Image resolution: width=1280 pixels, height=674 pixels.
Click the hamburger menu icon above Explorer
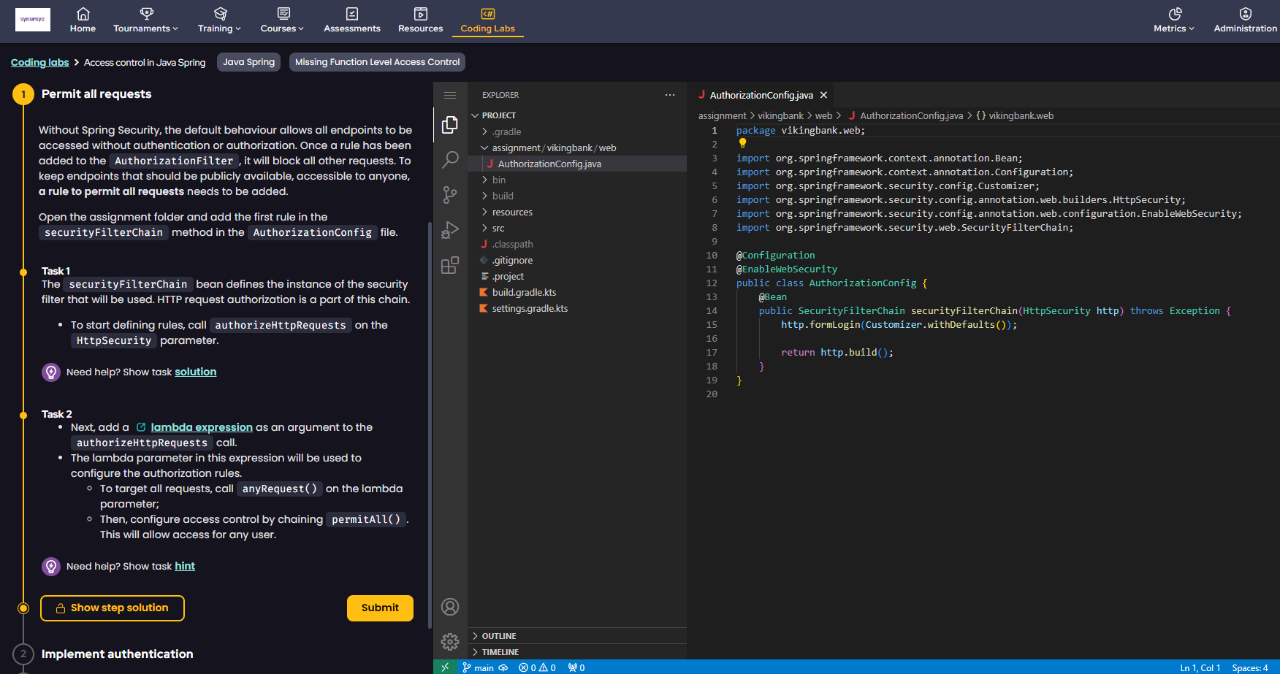[x=450, y=95]
